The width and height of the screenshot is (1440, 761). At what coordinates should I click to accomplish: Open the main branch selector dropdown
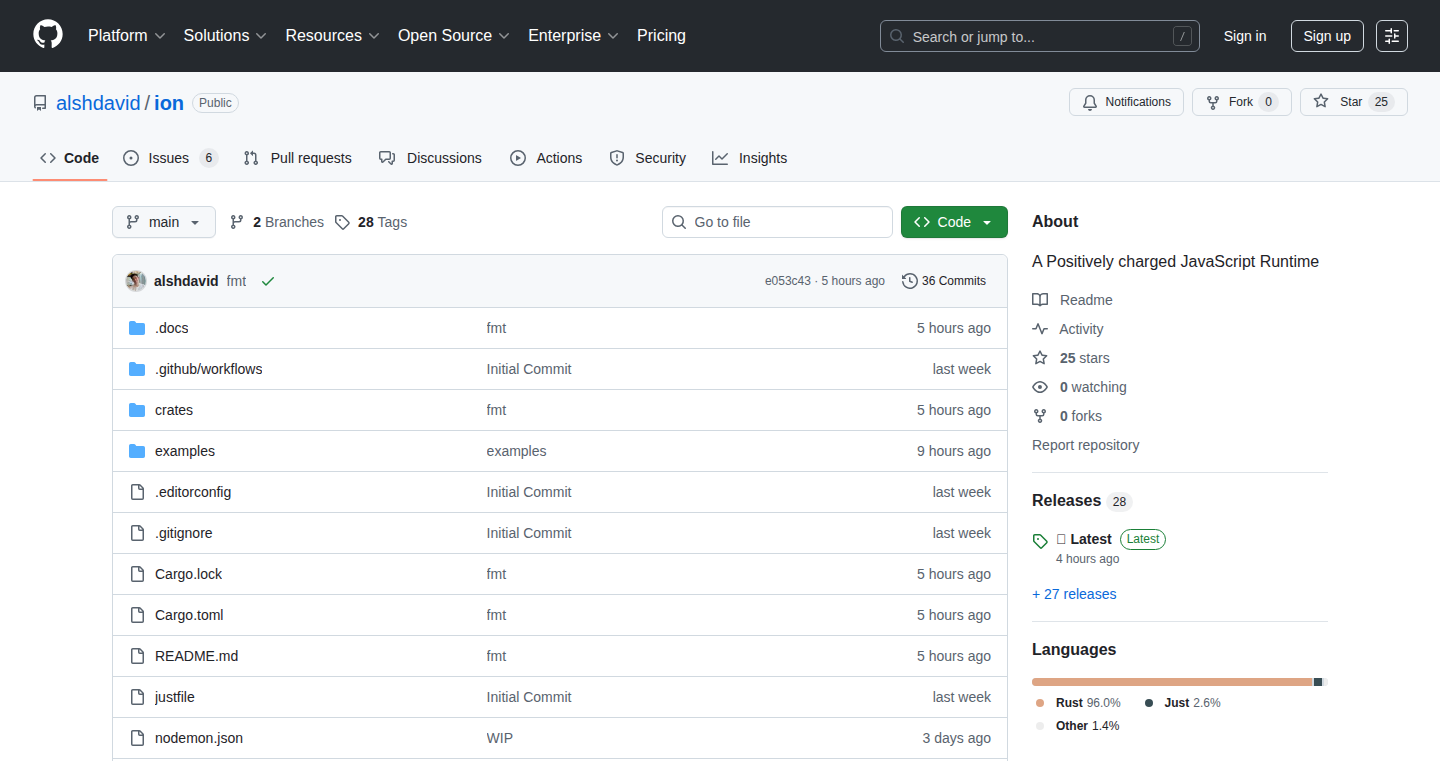[164, 222]
